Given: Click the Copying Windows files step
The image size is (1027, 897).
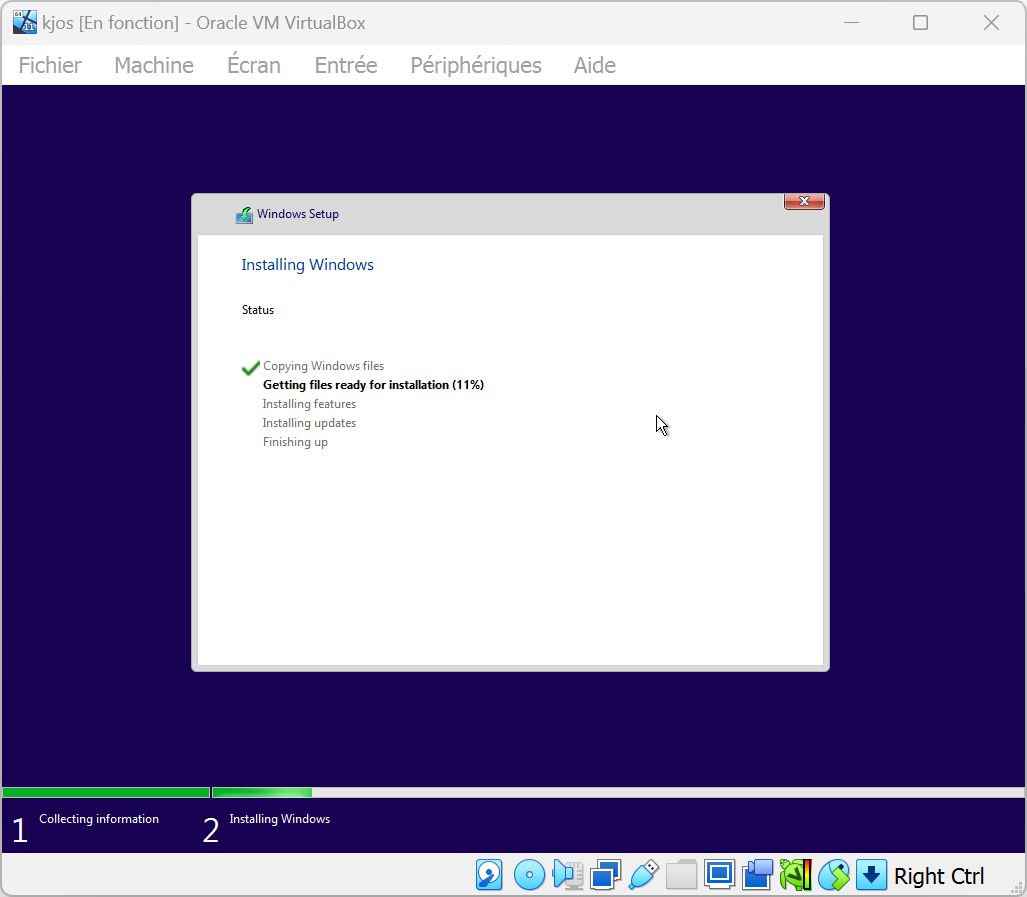Looking at the screenshot, I should 323,366.
